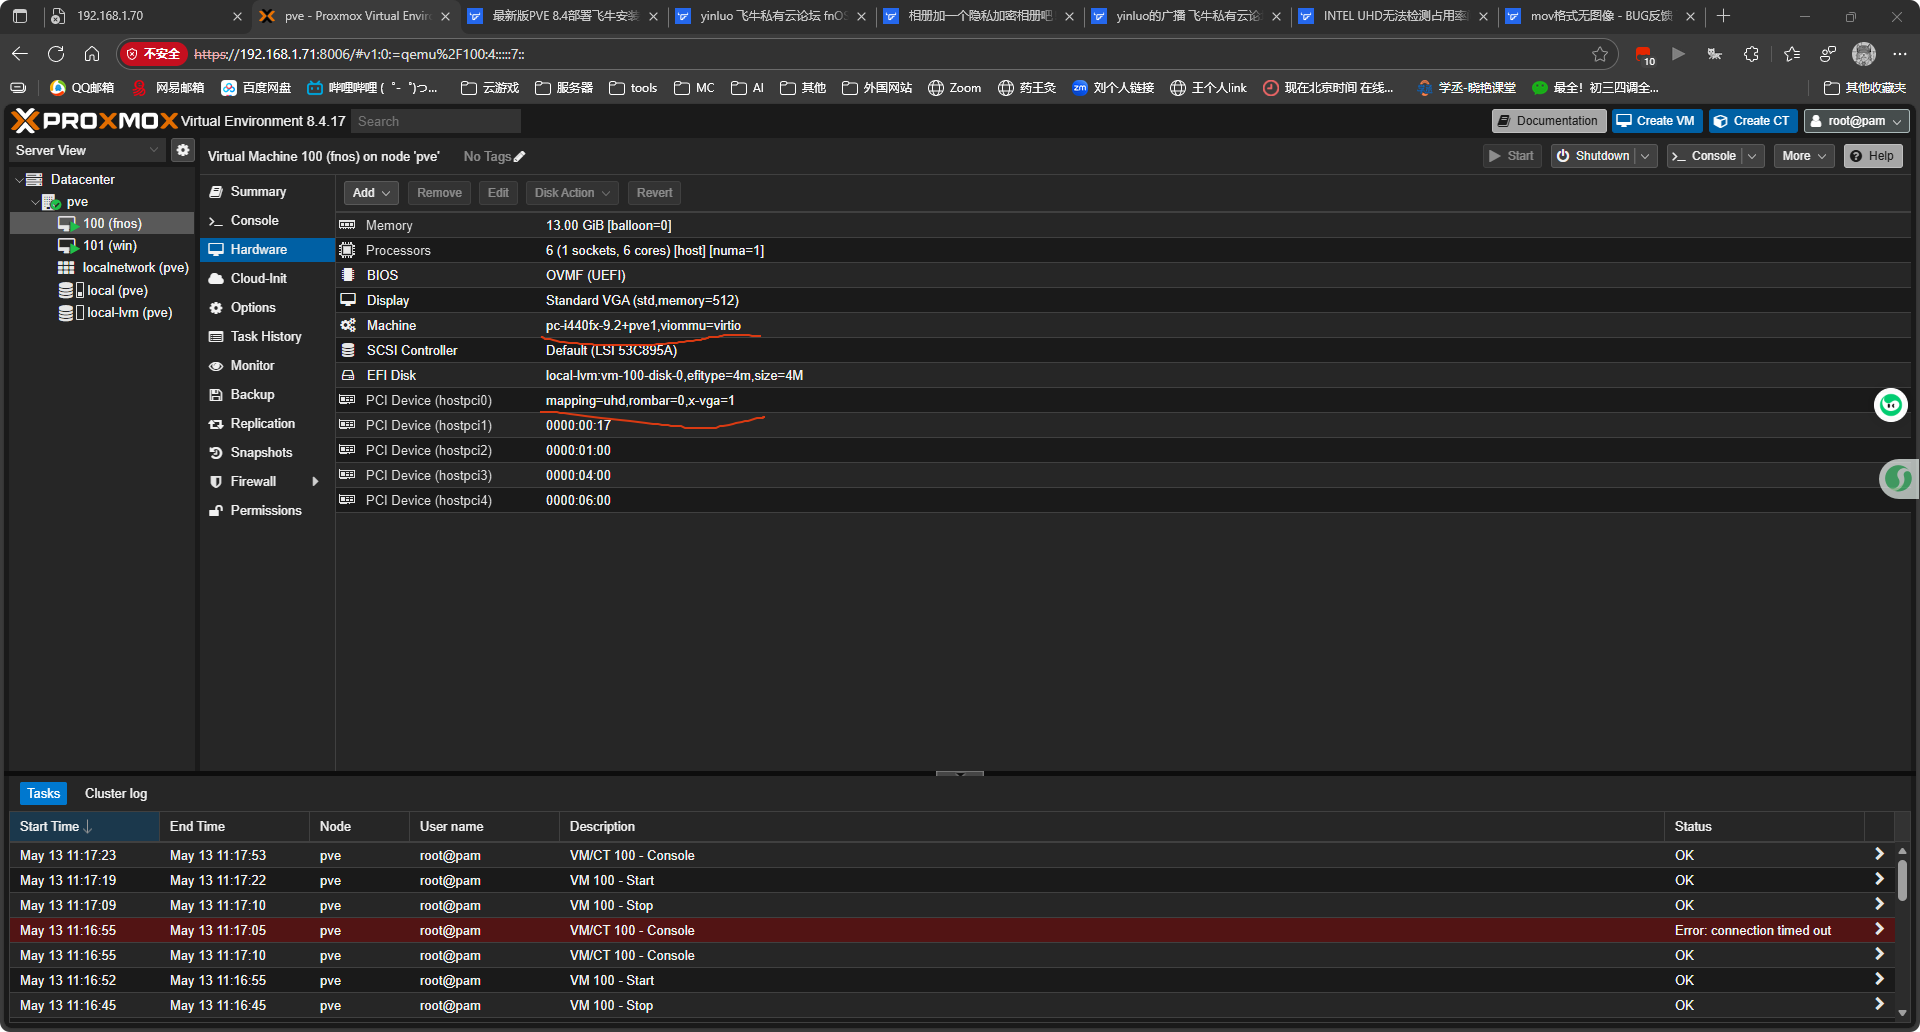Open the Monitor section
Screen dimensions: 1920x1032
[x=267, y=365]
